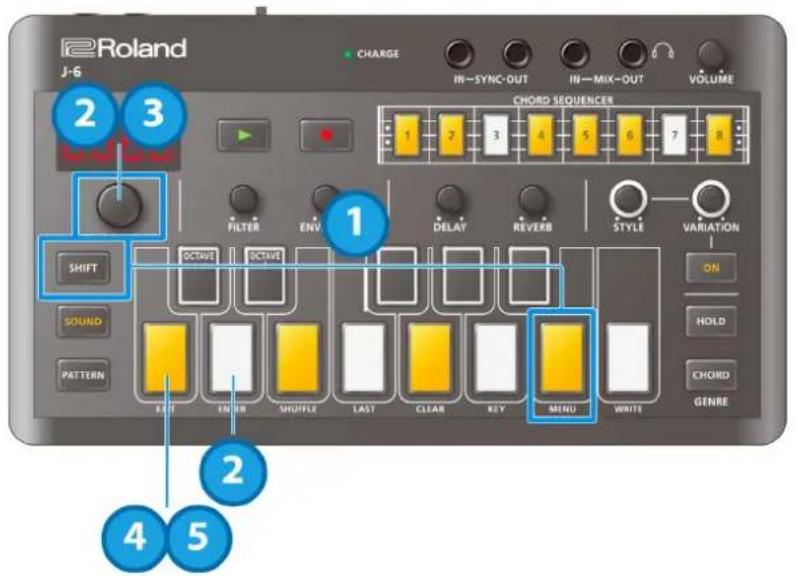Click the ENV knob
The width and height of the screenshot is (795, 576).
(324, 198)
